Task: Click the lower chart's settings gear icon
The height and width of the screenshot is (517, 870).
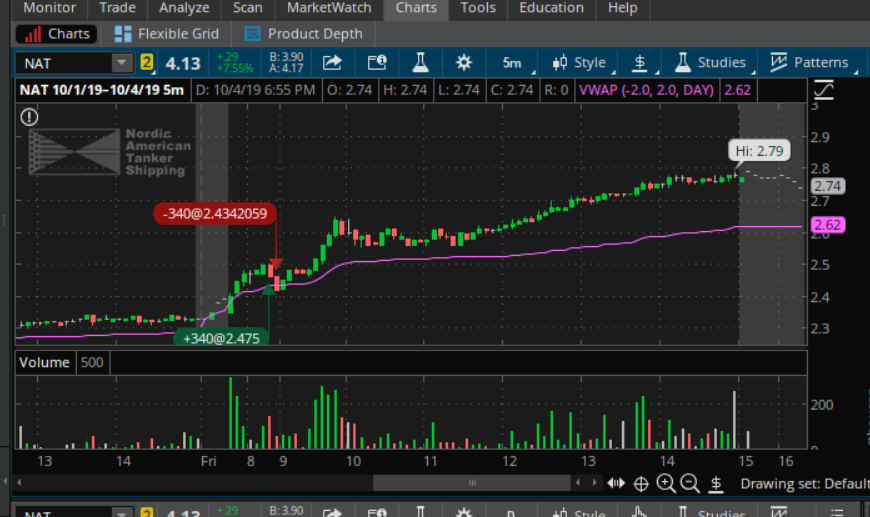Action: [x=464, y=513]
